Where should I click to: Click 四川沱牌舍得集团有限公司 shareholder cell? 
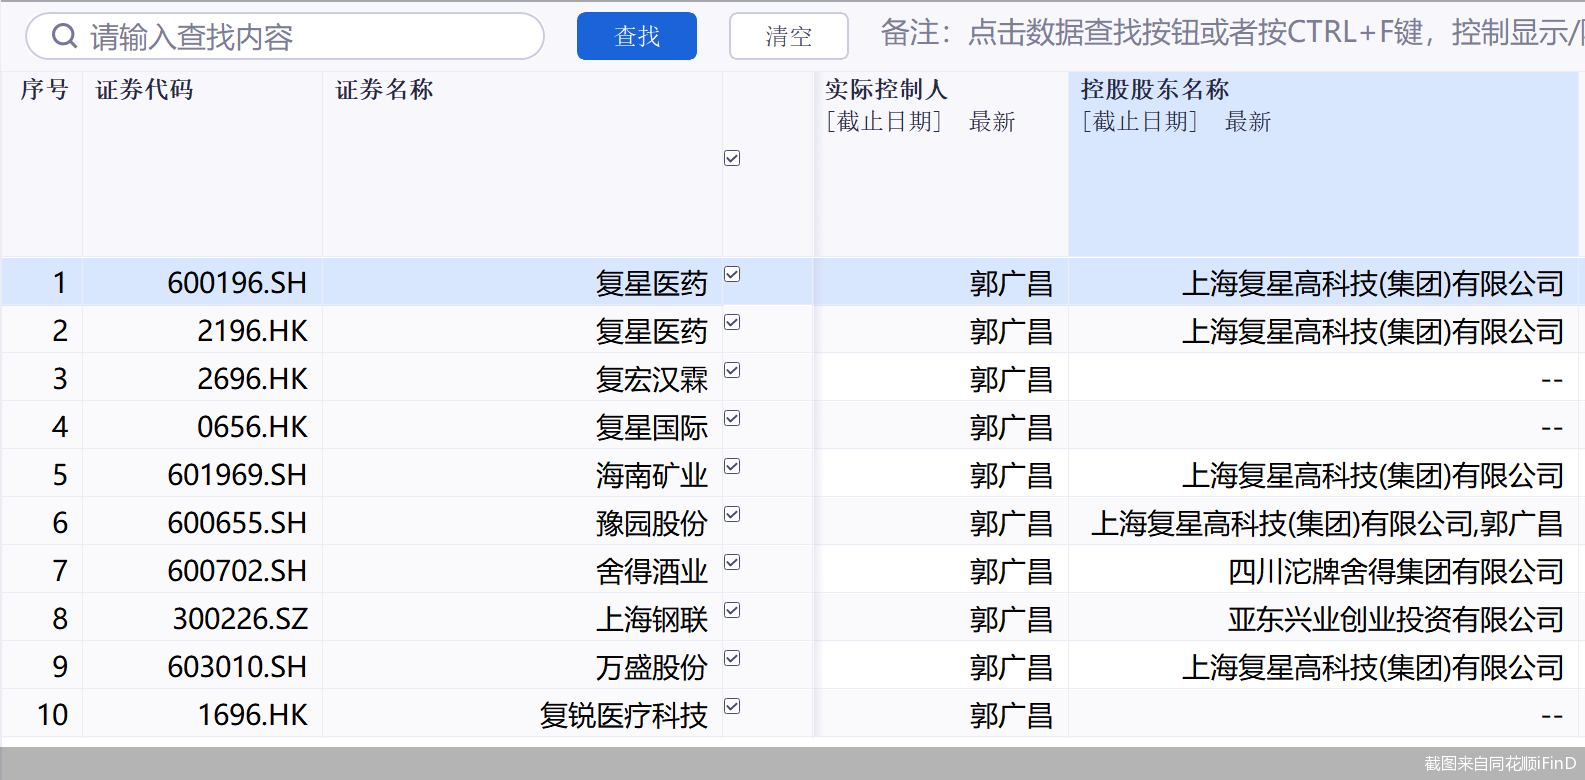coord(1323,571)
